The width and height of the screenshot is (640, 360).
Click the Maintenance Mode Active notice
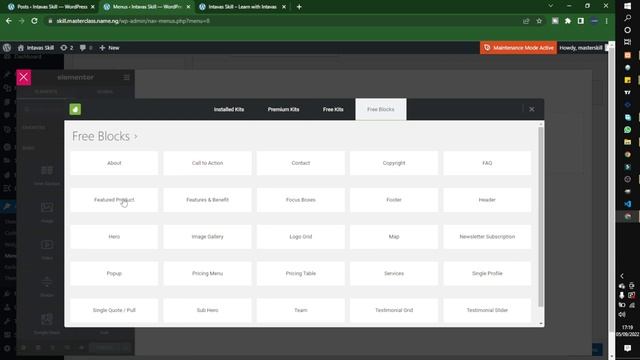(x=518, y=48)
